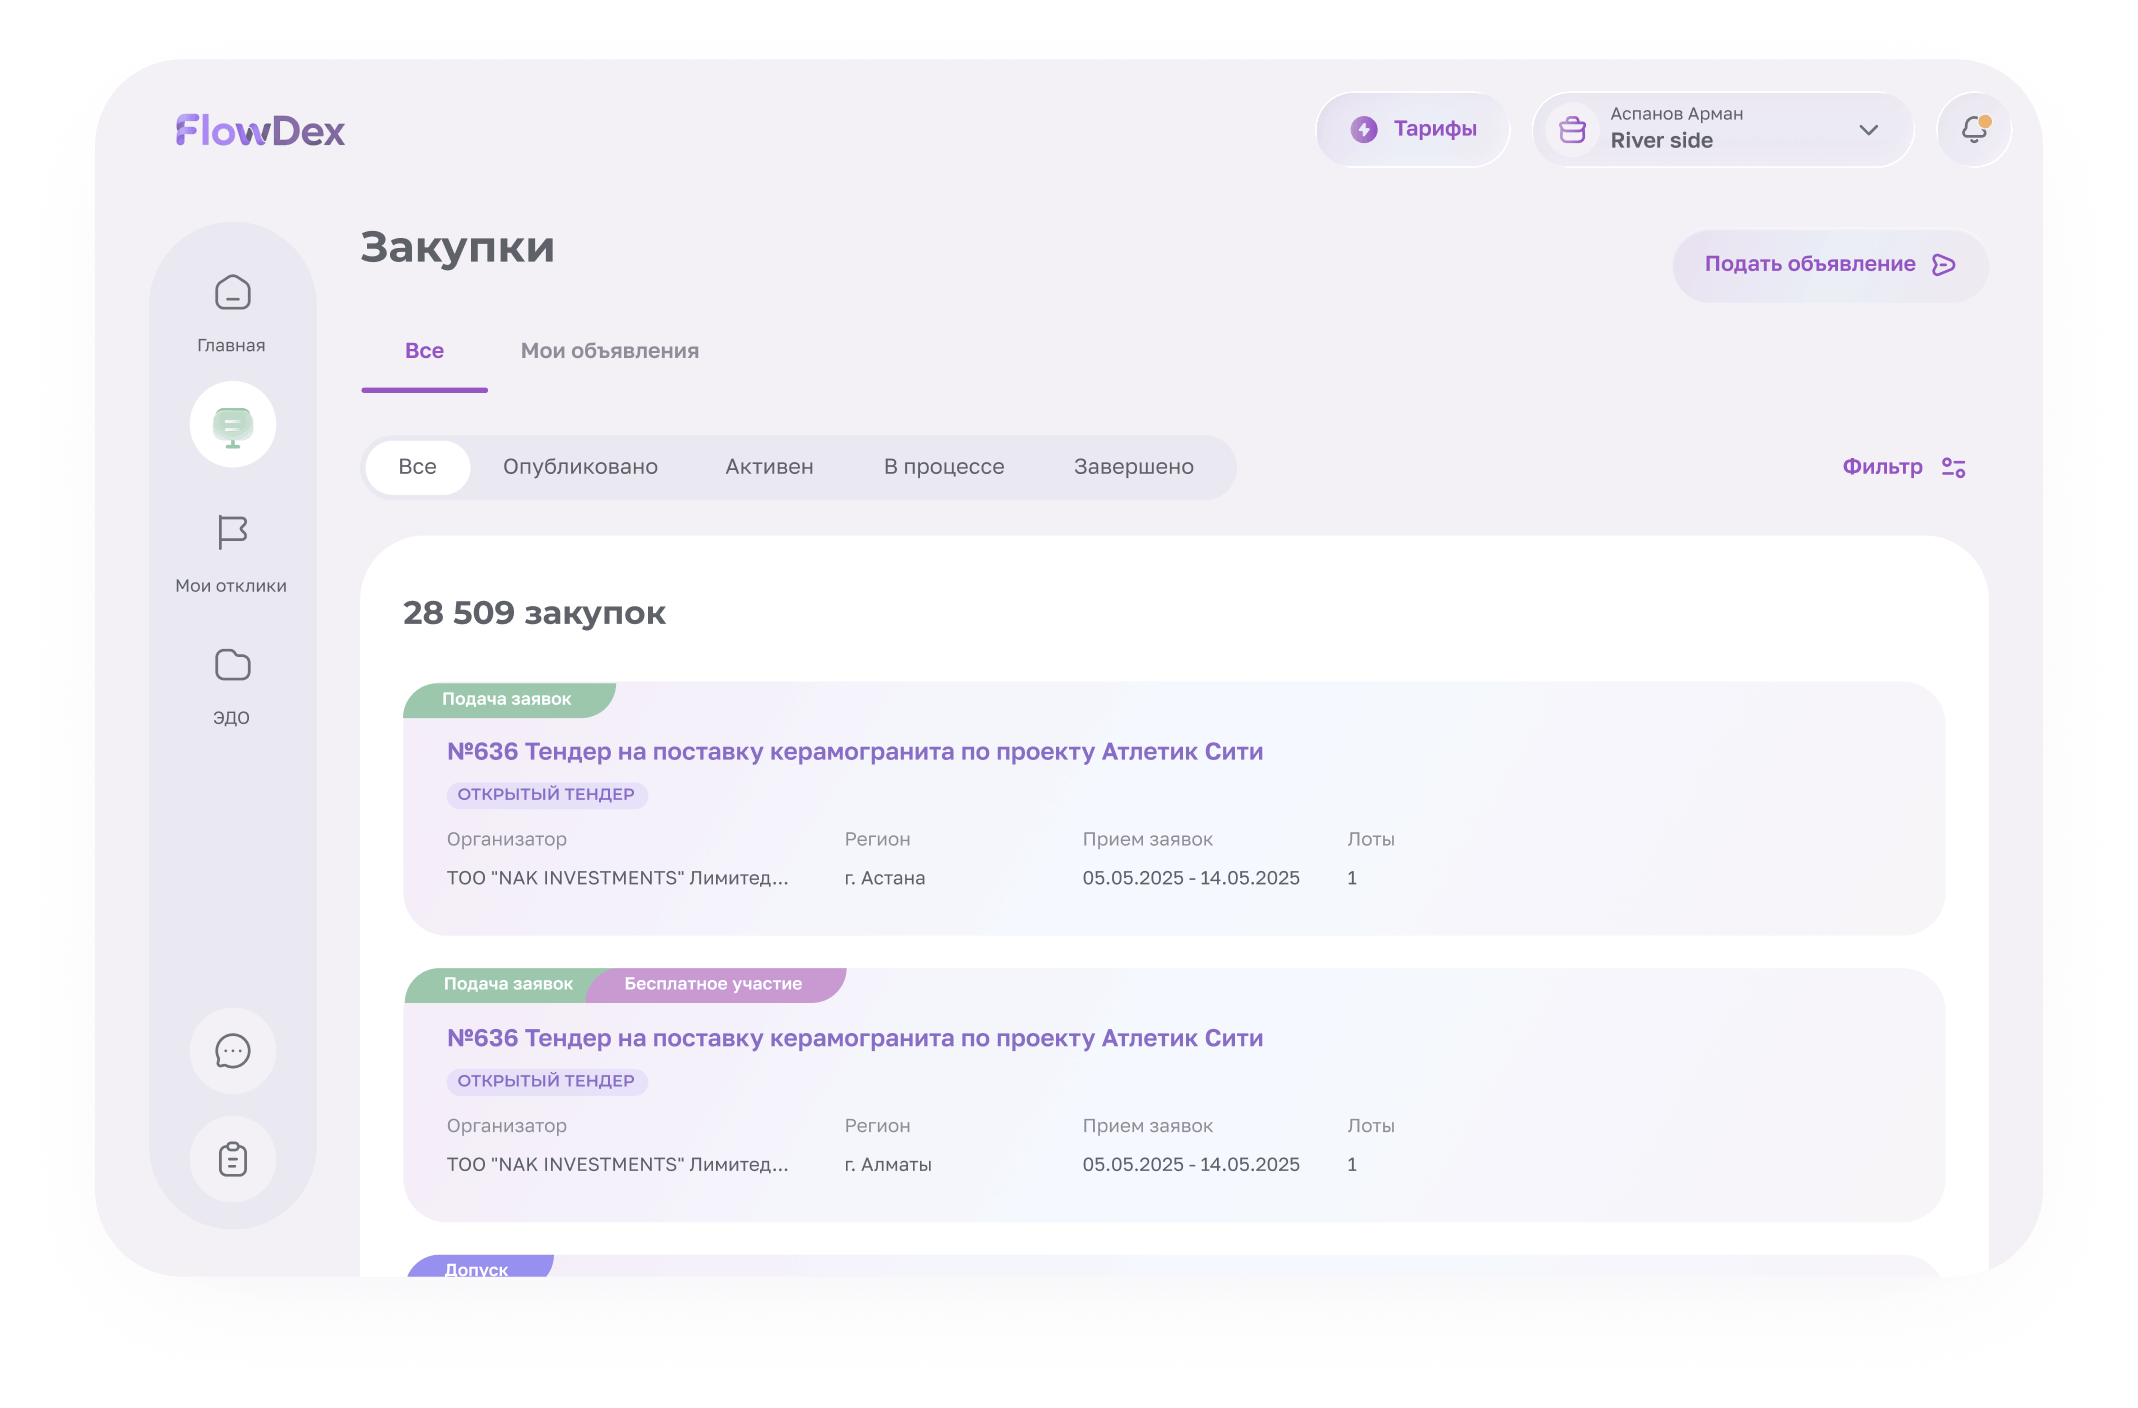This screenshot has height=1408, width=2138.
Task: Select the top-level Все tab
Action: click(x=424, y=351)
